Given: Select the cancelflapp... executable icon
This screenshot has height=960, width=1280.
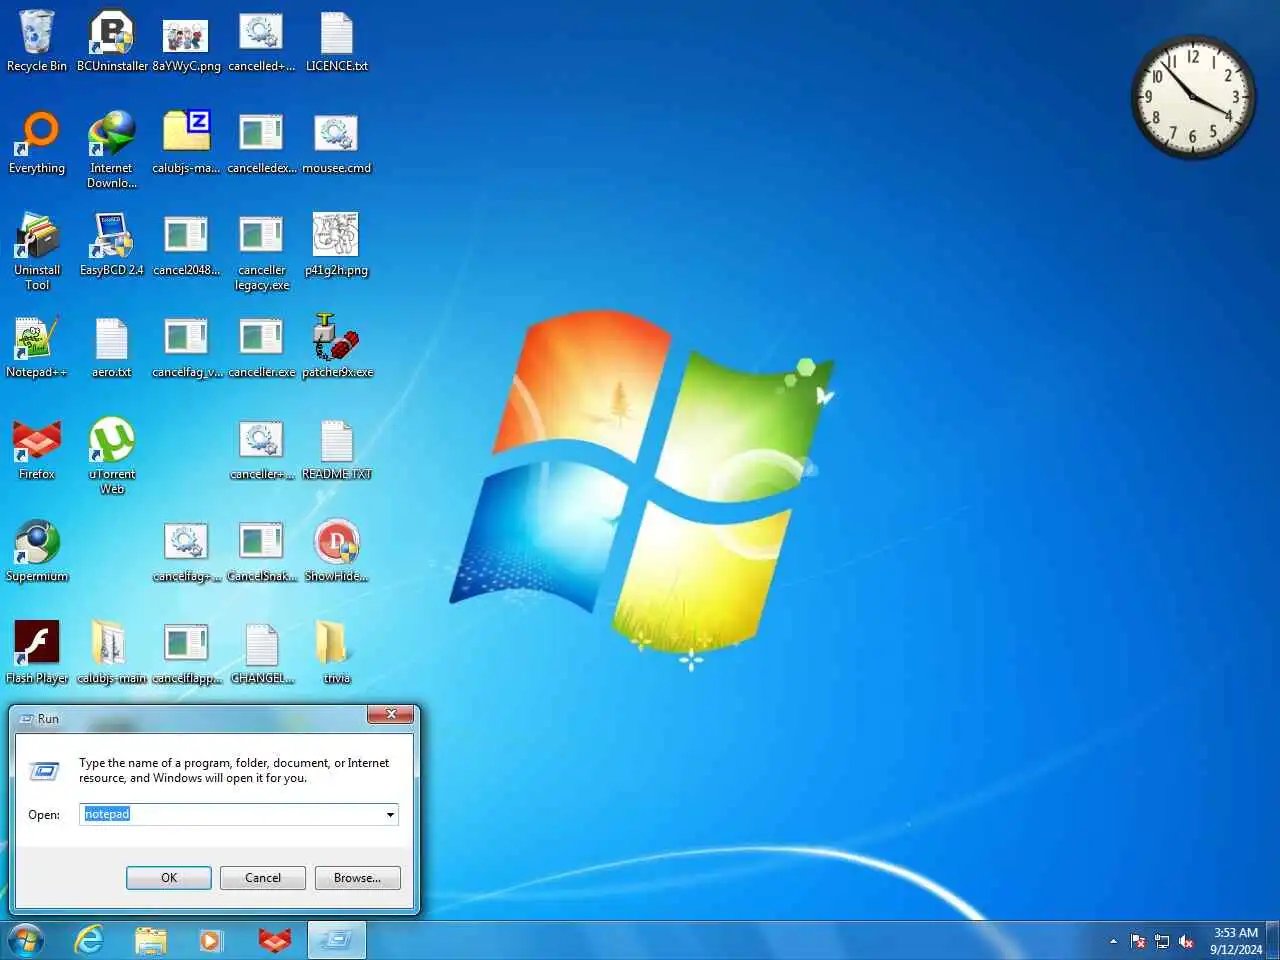Looking at the screenshot, I should click(x=186, y=654).
